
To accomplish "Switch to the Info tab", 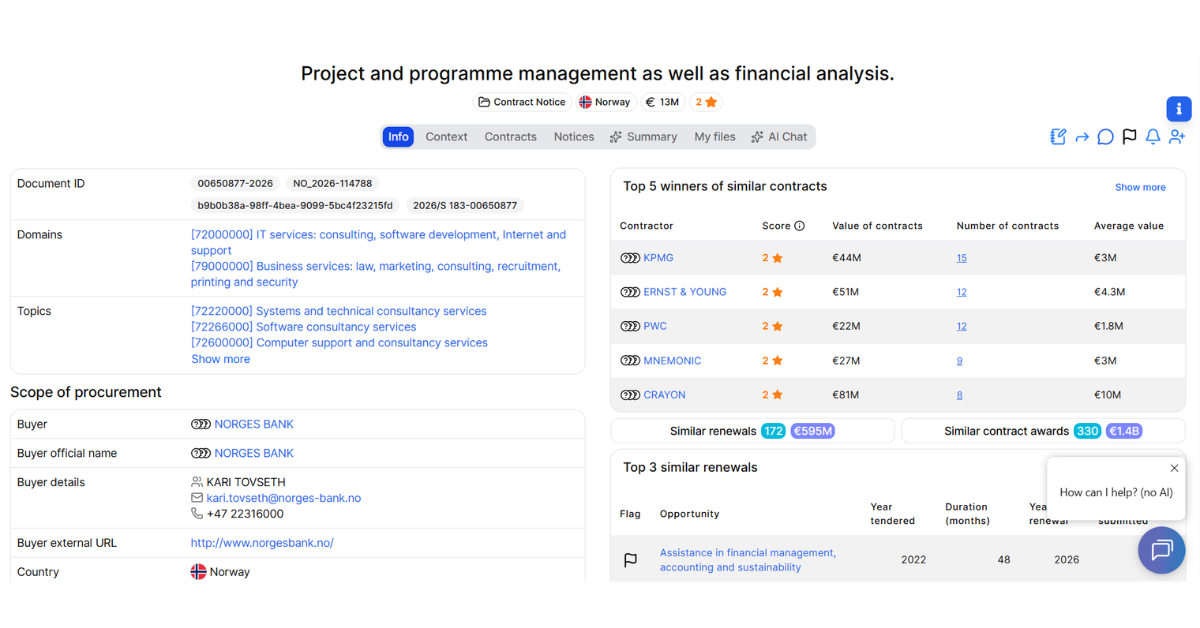I will (x=398, y=137).
